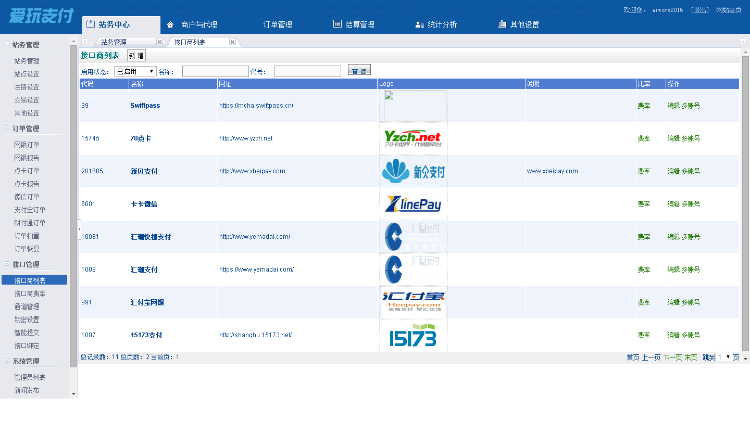Open 智能提交 in the sidebar
Screen dimensions: 750x435
pyautogui.click(x=27, y=332)
